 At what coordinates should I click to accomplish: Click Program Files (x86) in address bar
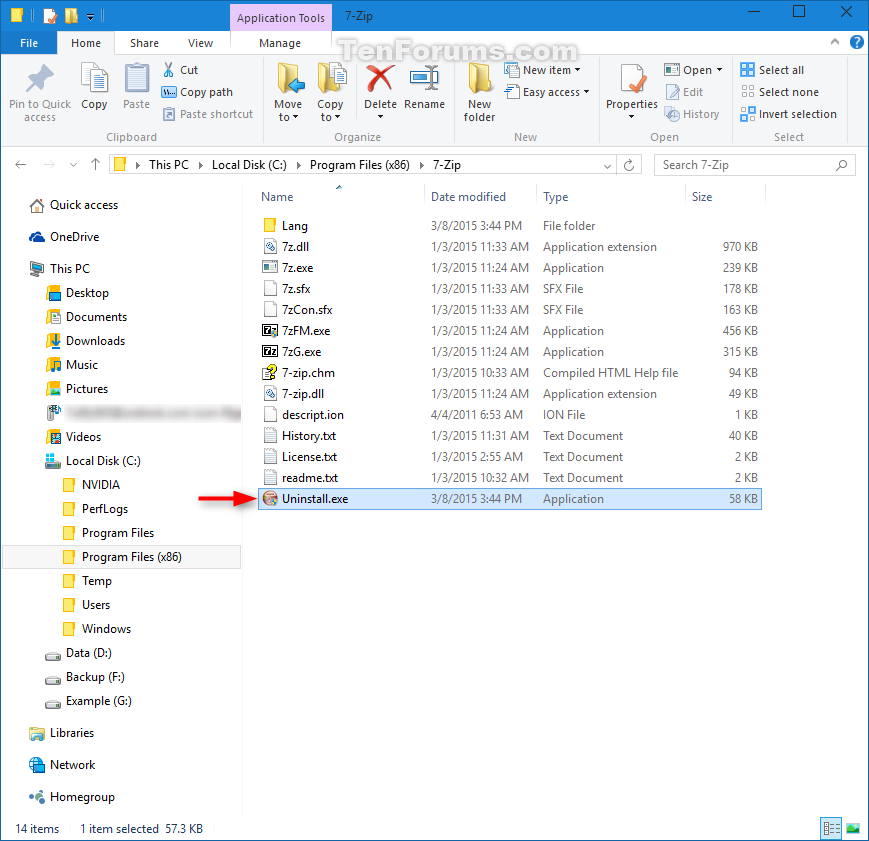[360, 165]
